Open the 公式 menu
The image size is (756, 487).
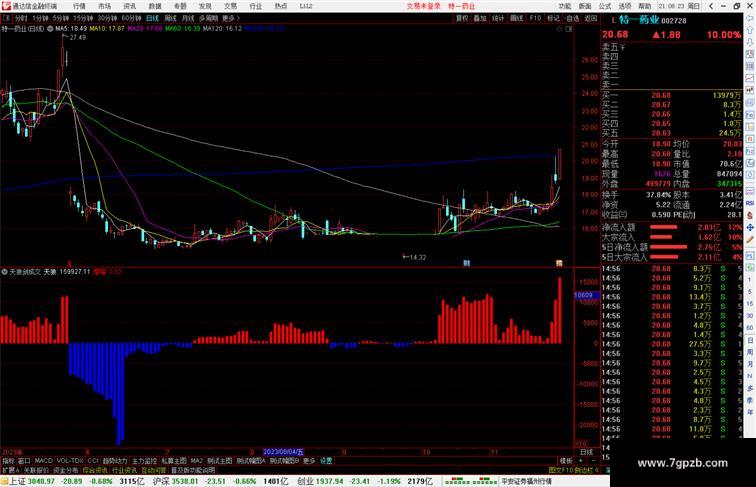click(x=605, y=6)
